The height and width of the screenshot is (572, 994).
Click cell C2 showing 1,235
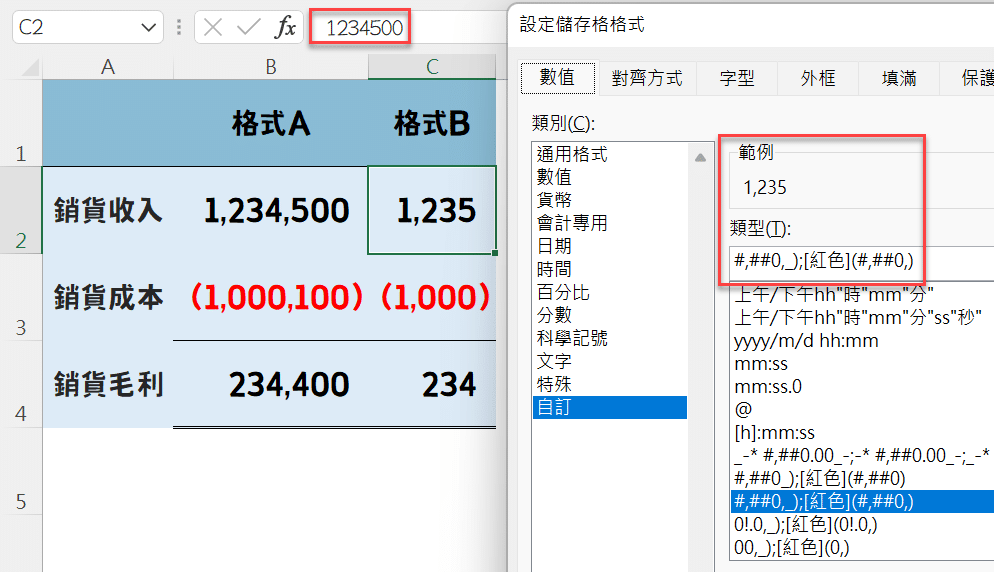(432, 211)
